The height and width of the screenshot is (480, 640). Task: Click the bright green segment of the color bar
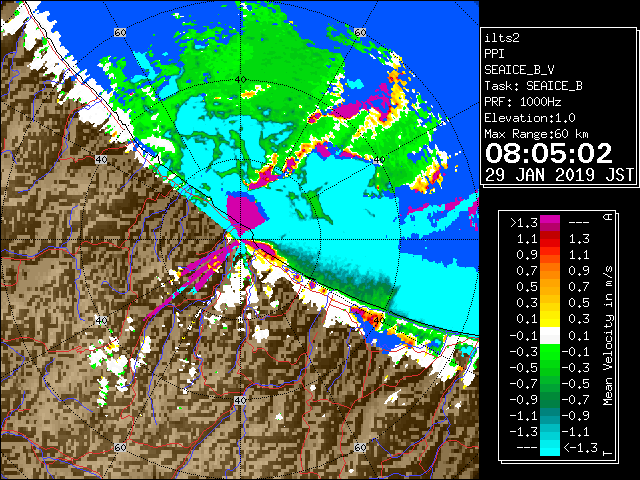tap(550, 353)
